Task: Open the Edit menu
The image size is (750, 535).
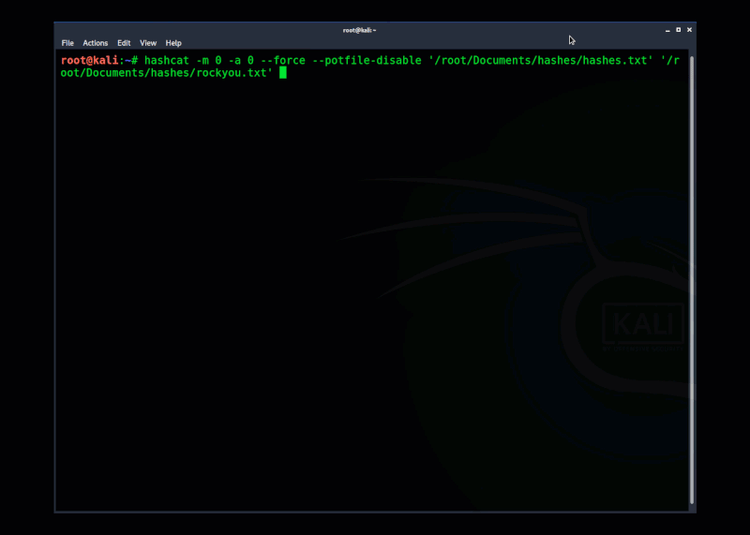Action: (x=124, y=43)
